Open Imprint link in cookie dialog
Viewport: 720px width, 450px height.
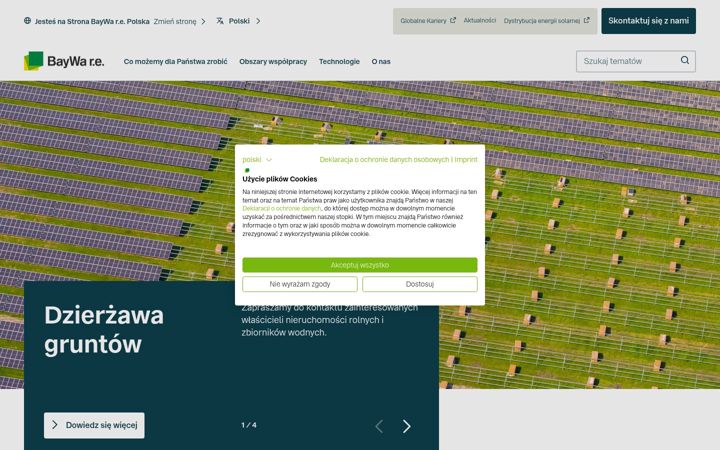466,159
